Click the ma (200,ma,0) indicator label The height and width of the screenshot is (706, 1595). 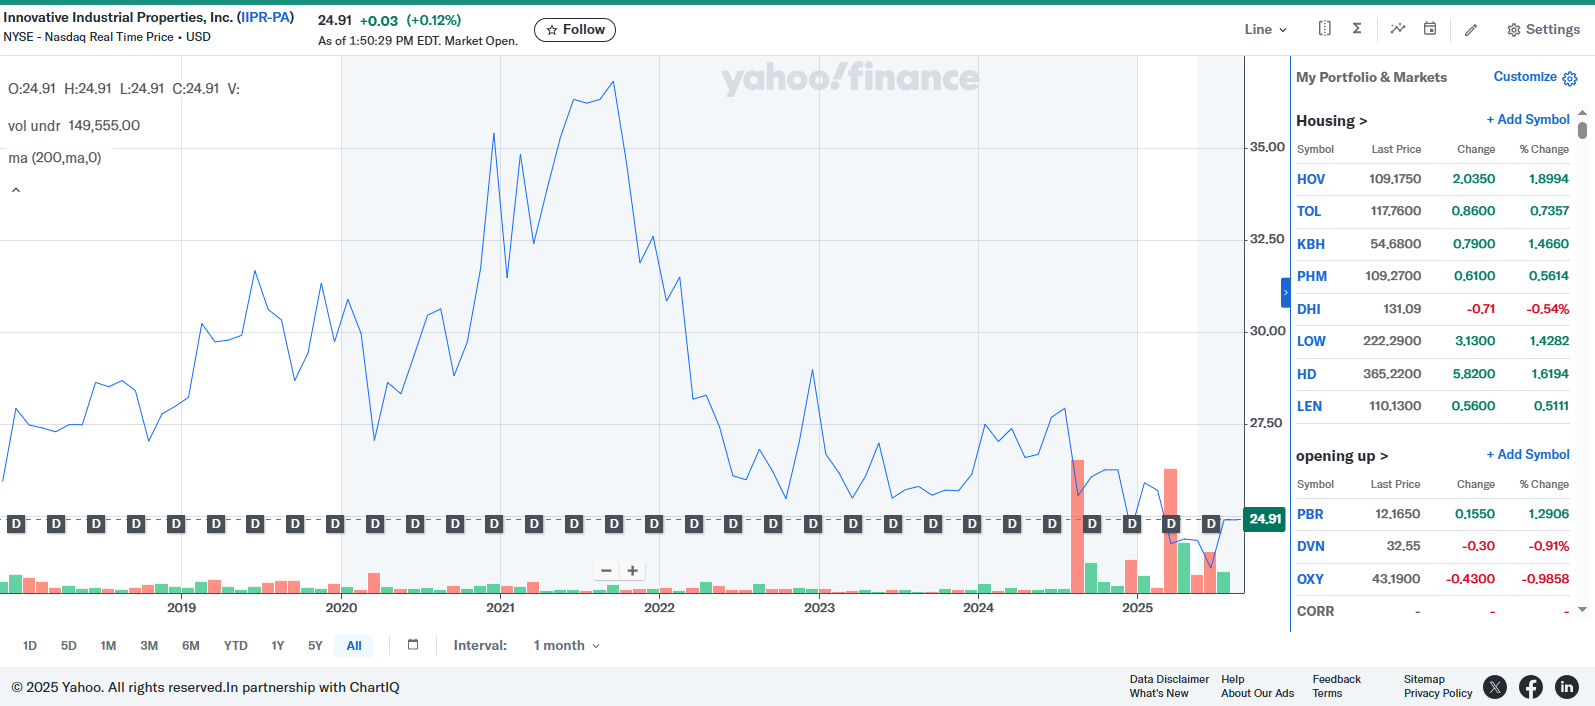click(x=55, y=158)
